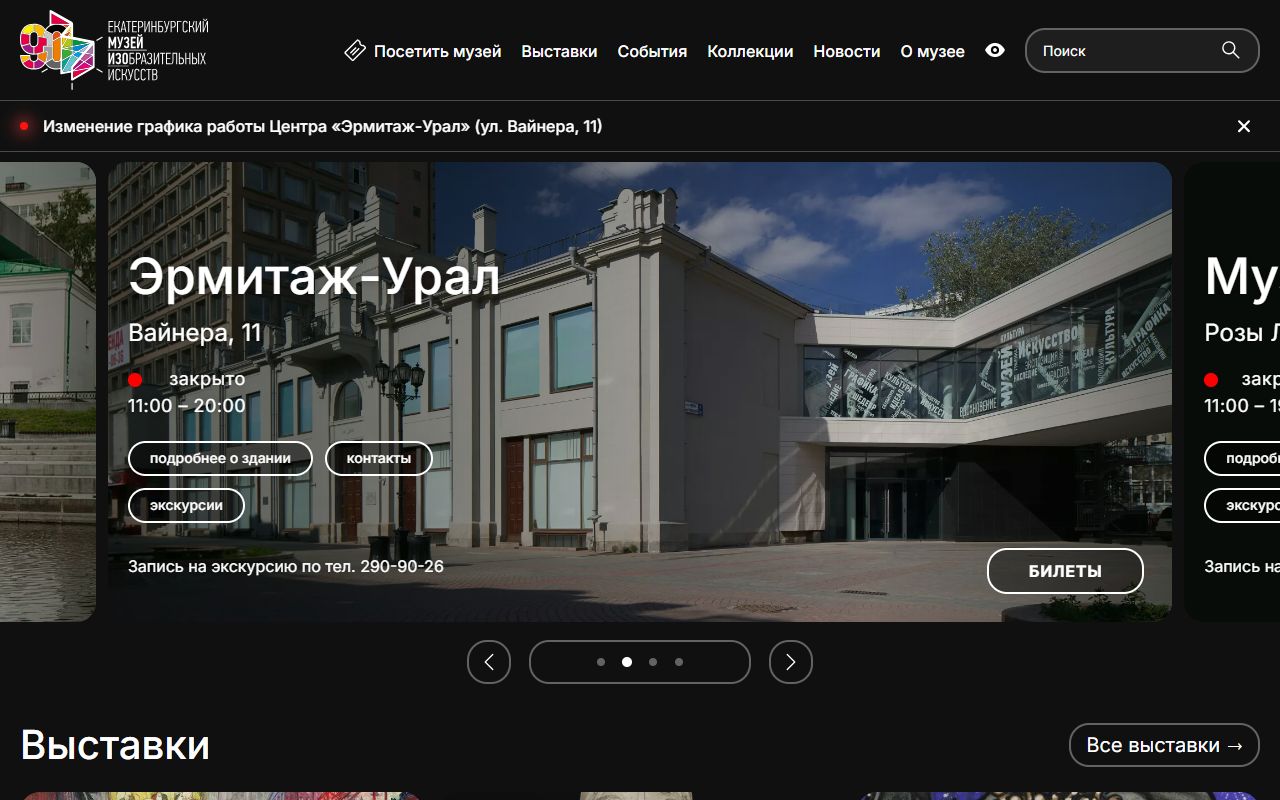This screenshot has width=1280, height=800.
Task: Open the Все выставки link
Action: [1164, 745]
